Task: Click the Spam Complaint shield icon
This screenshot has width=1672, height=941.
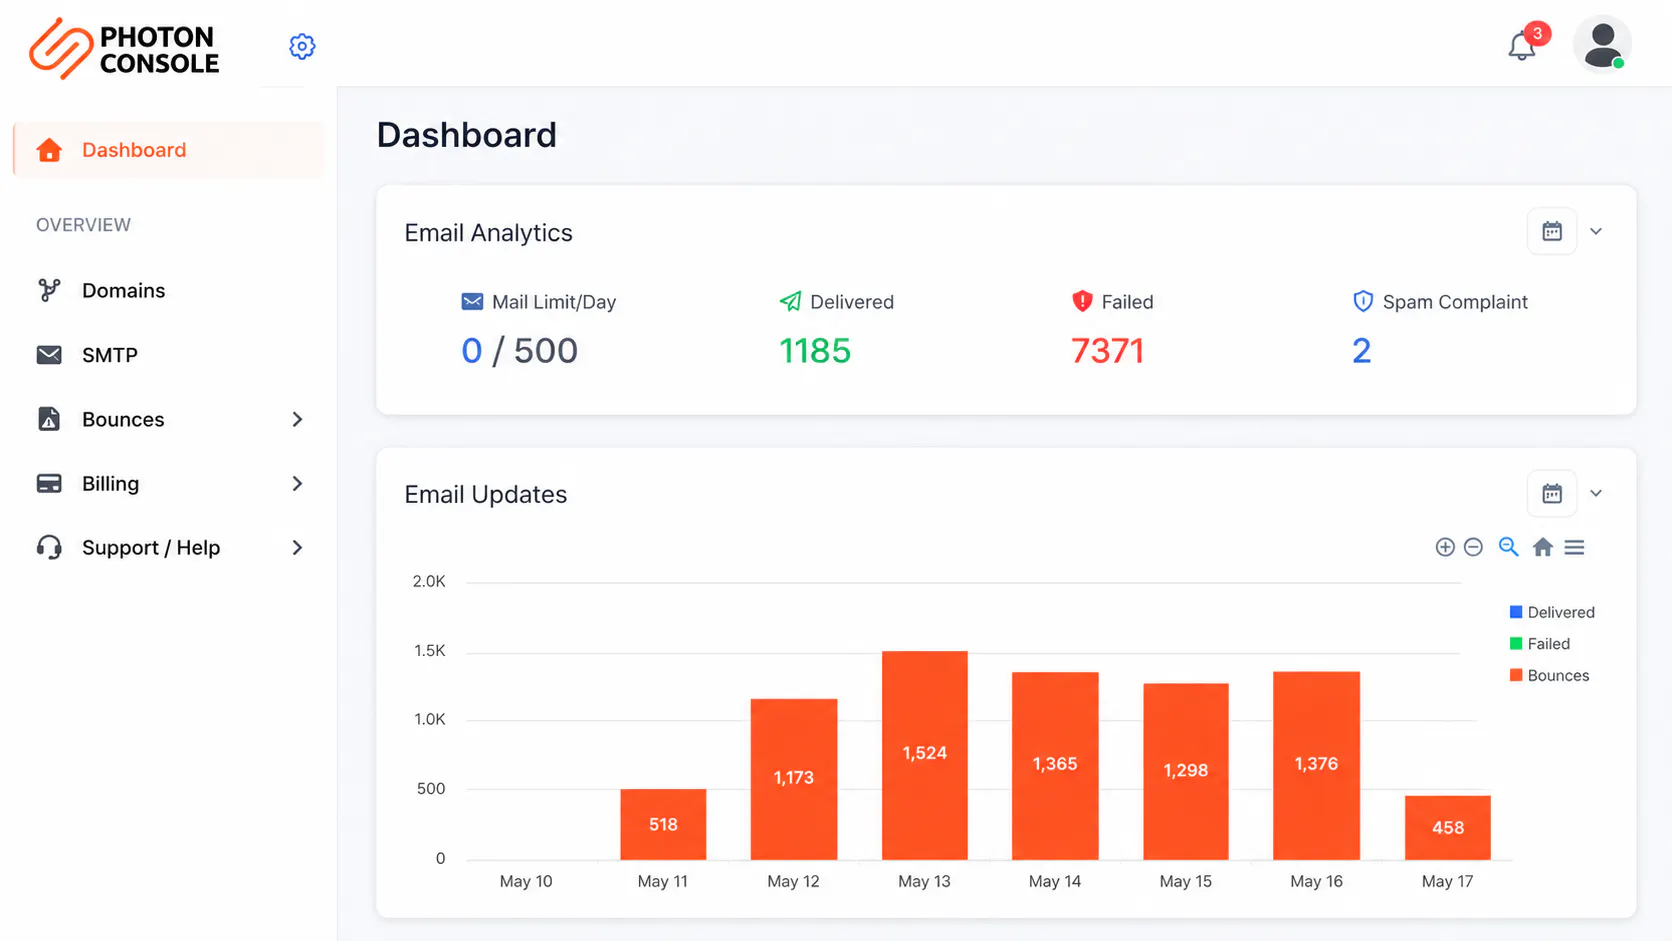Action: click(1363, 301)
